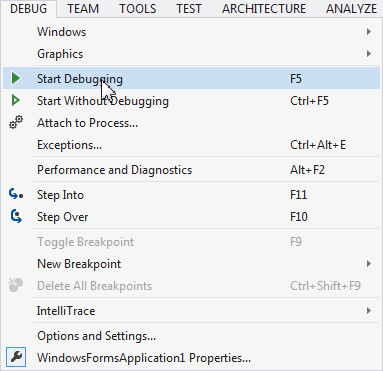Select Start Debugging
Screen dimensions: 383x371
coord(191,79)
